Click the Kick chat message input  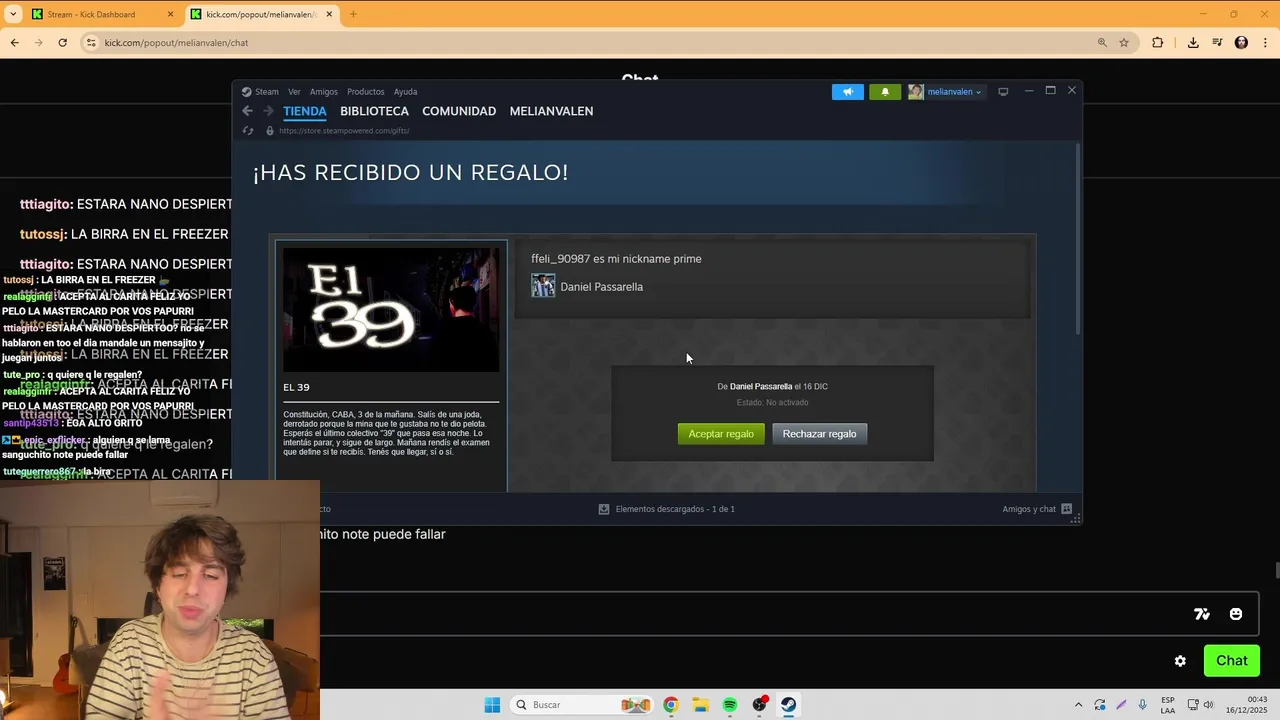[x=750, y=614]
